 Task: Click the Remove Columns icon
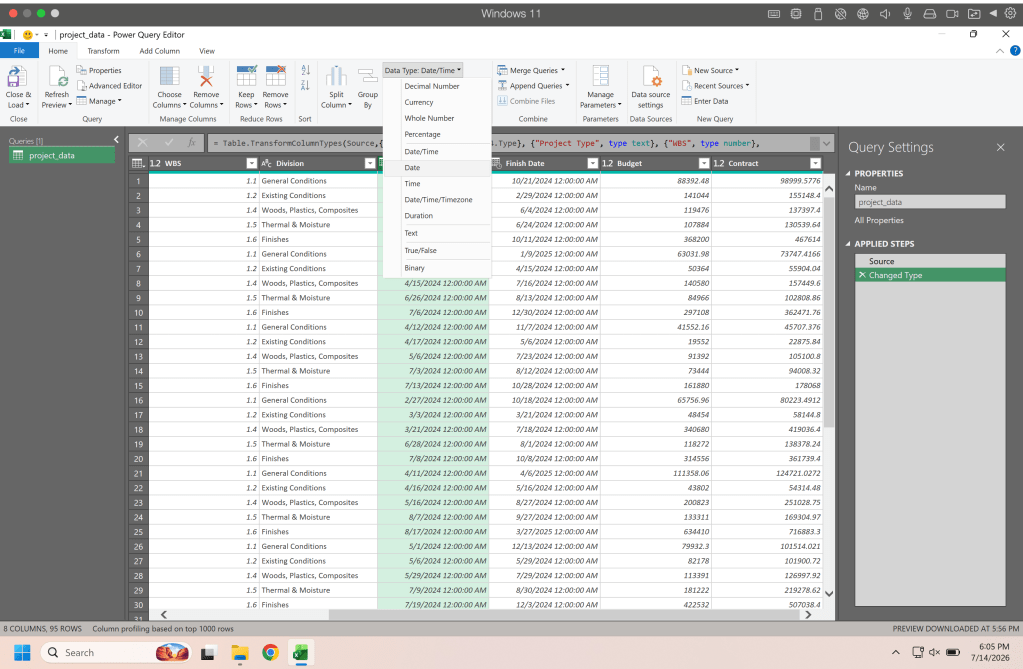(x=206, y=76)
